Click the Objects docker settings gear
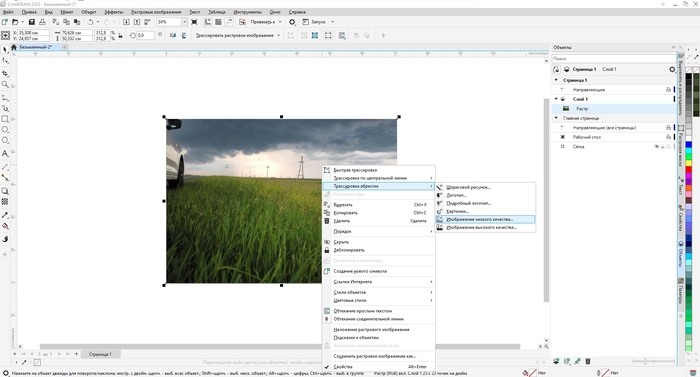This screenshot has height=377, width=700. (672, 69)
